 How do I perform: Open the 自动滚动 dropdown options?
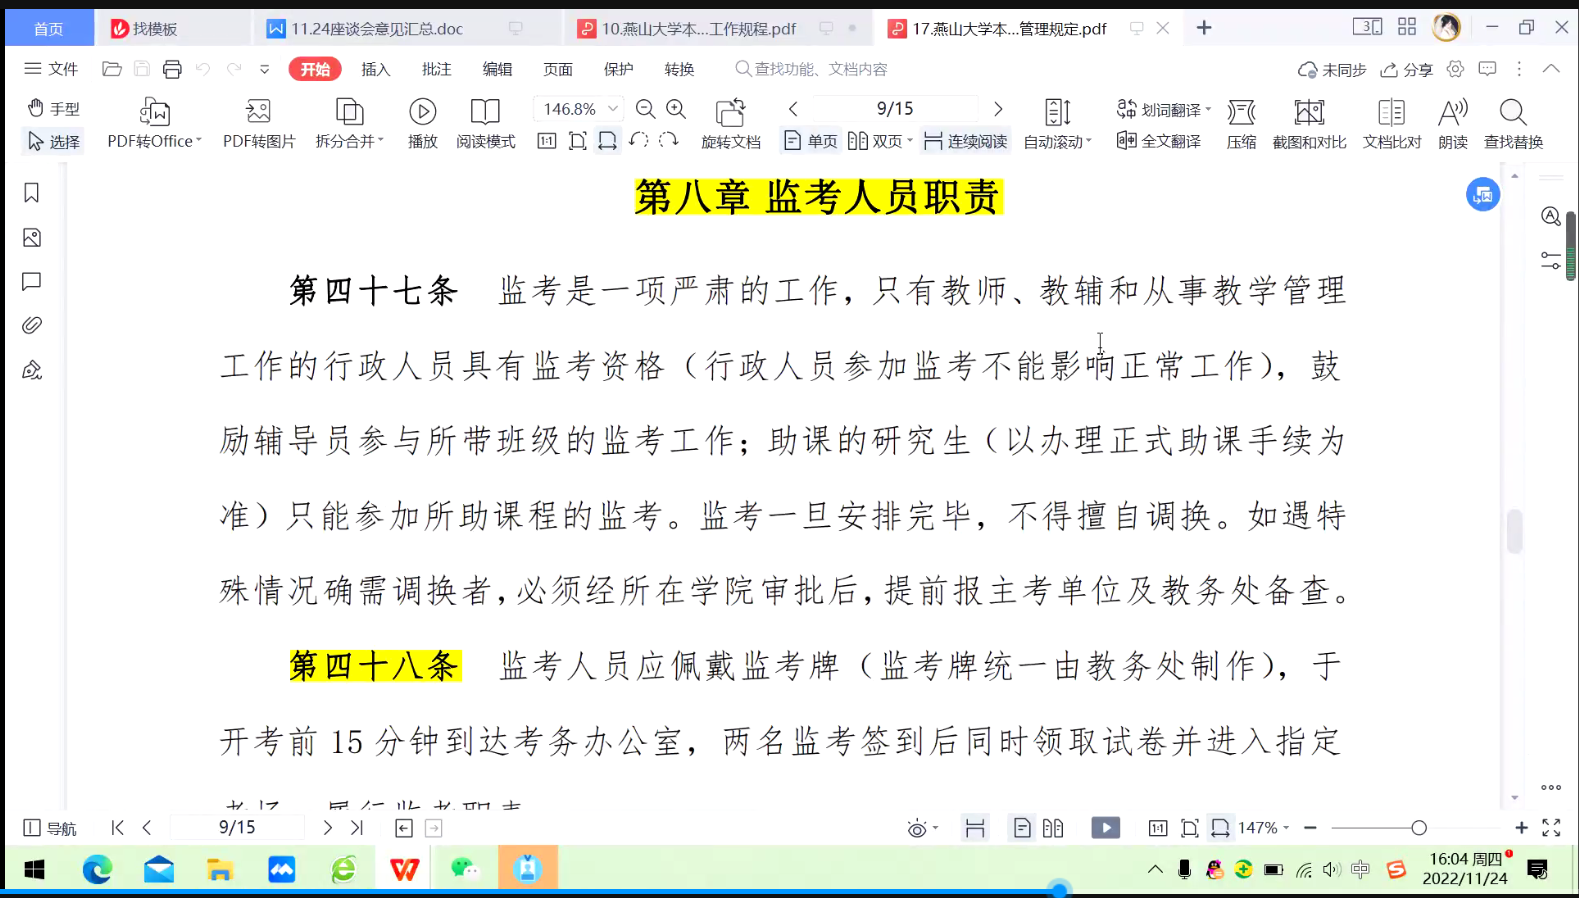[1088, 142]
